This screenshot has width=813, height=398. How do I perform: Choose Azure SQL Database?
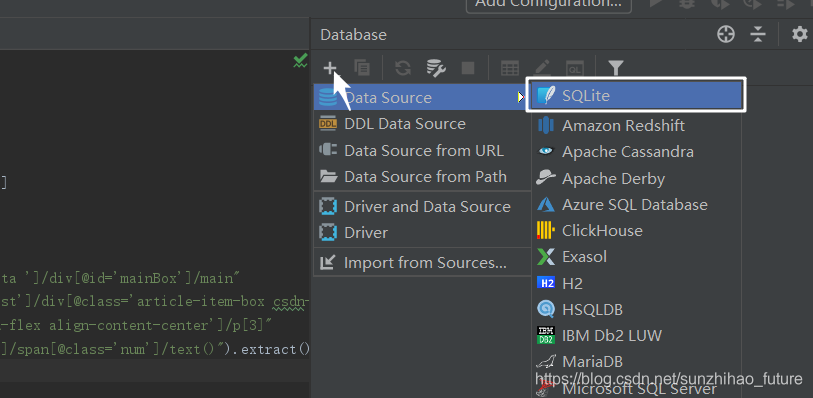(636, 205)
